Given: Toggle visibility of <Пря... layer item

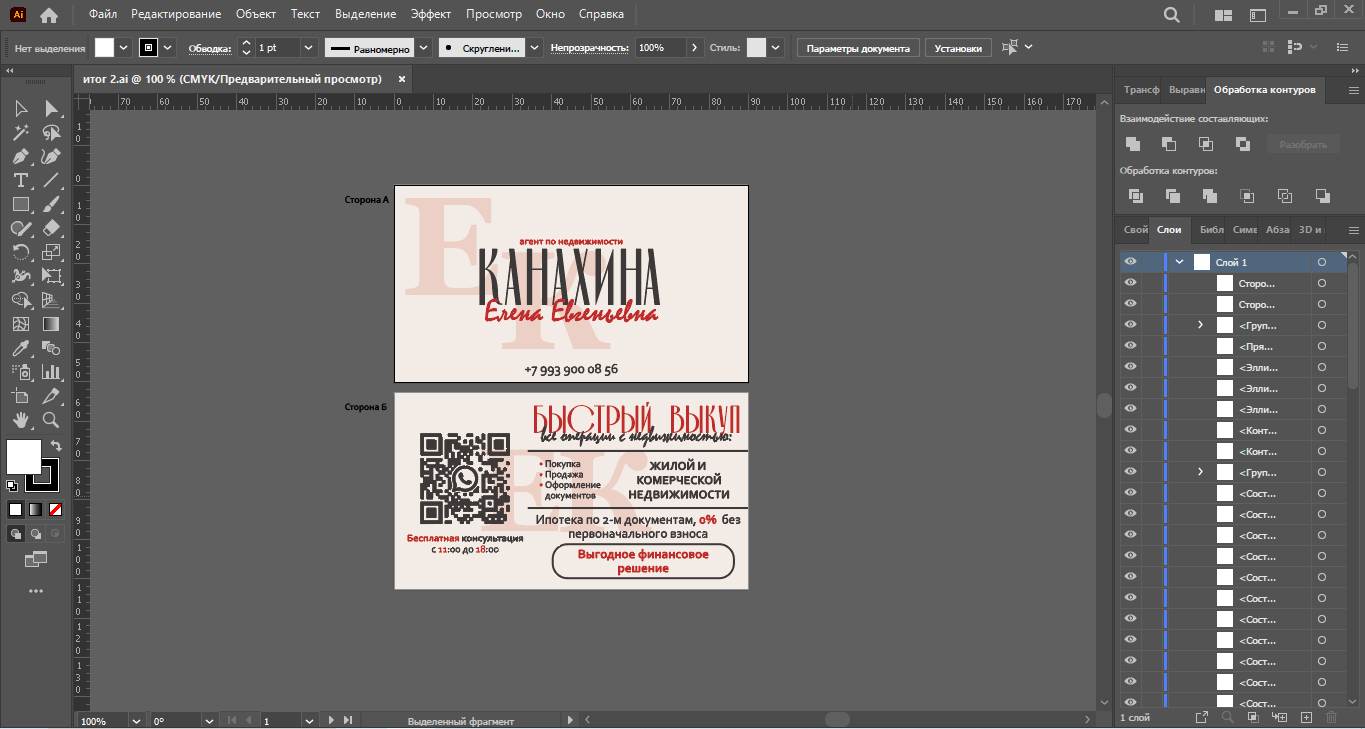Looking at the screenshot, I should [1130, 346].
